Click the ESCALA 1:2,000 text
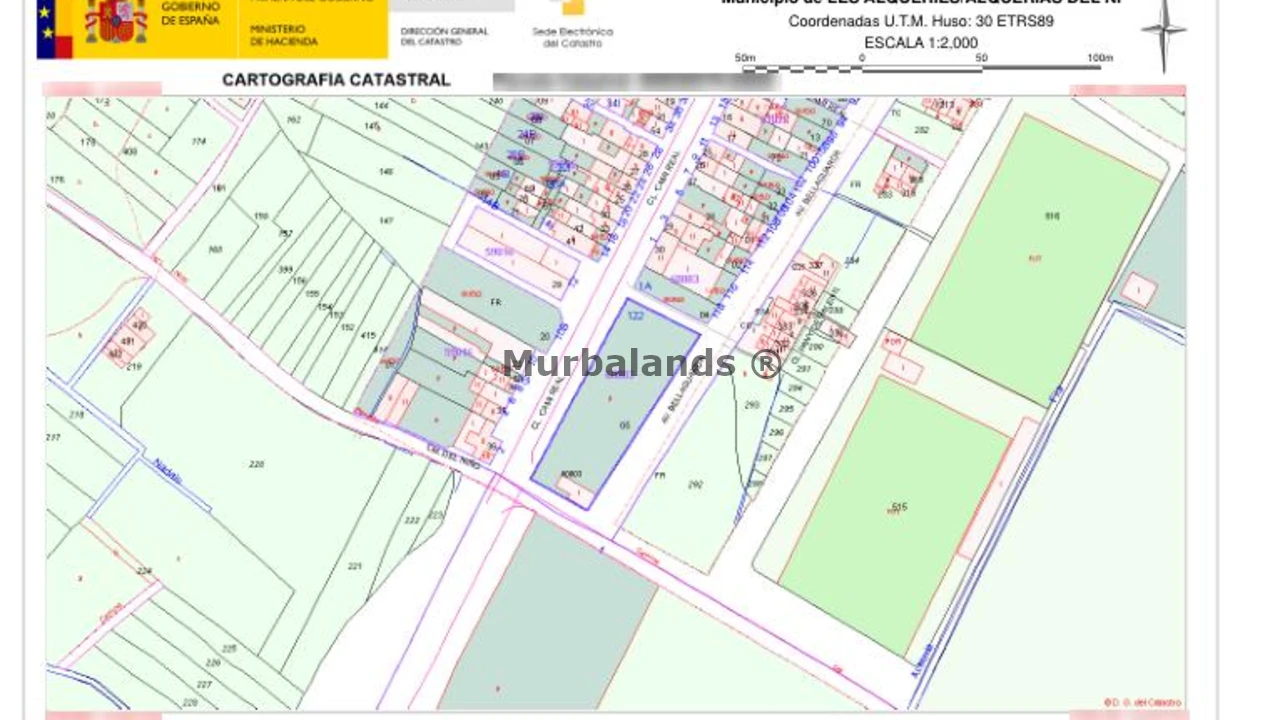 tap(921, 43)
